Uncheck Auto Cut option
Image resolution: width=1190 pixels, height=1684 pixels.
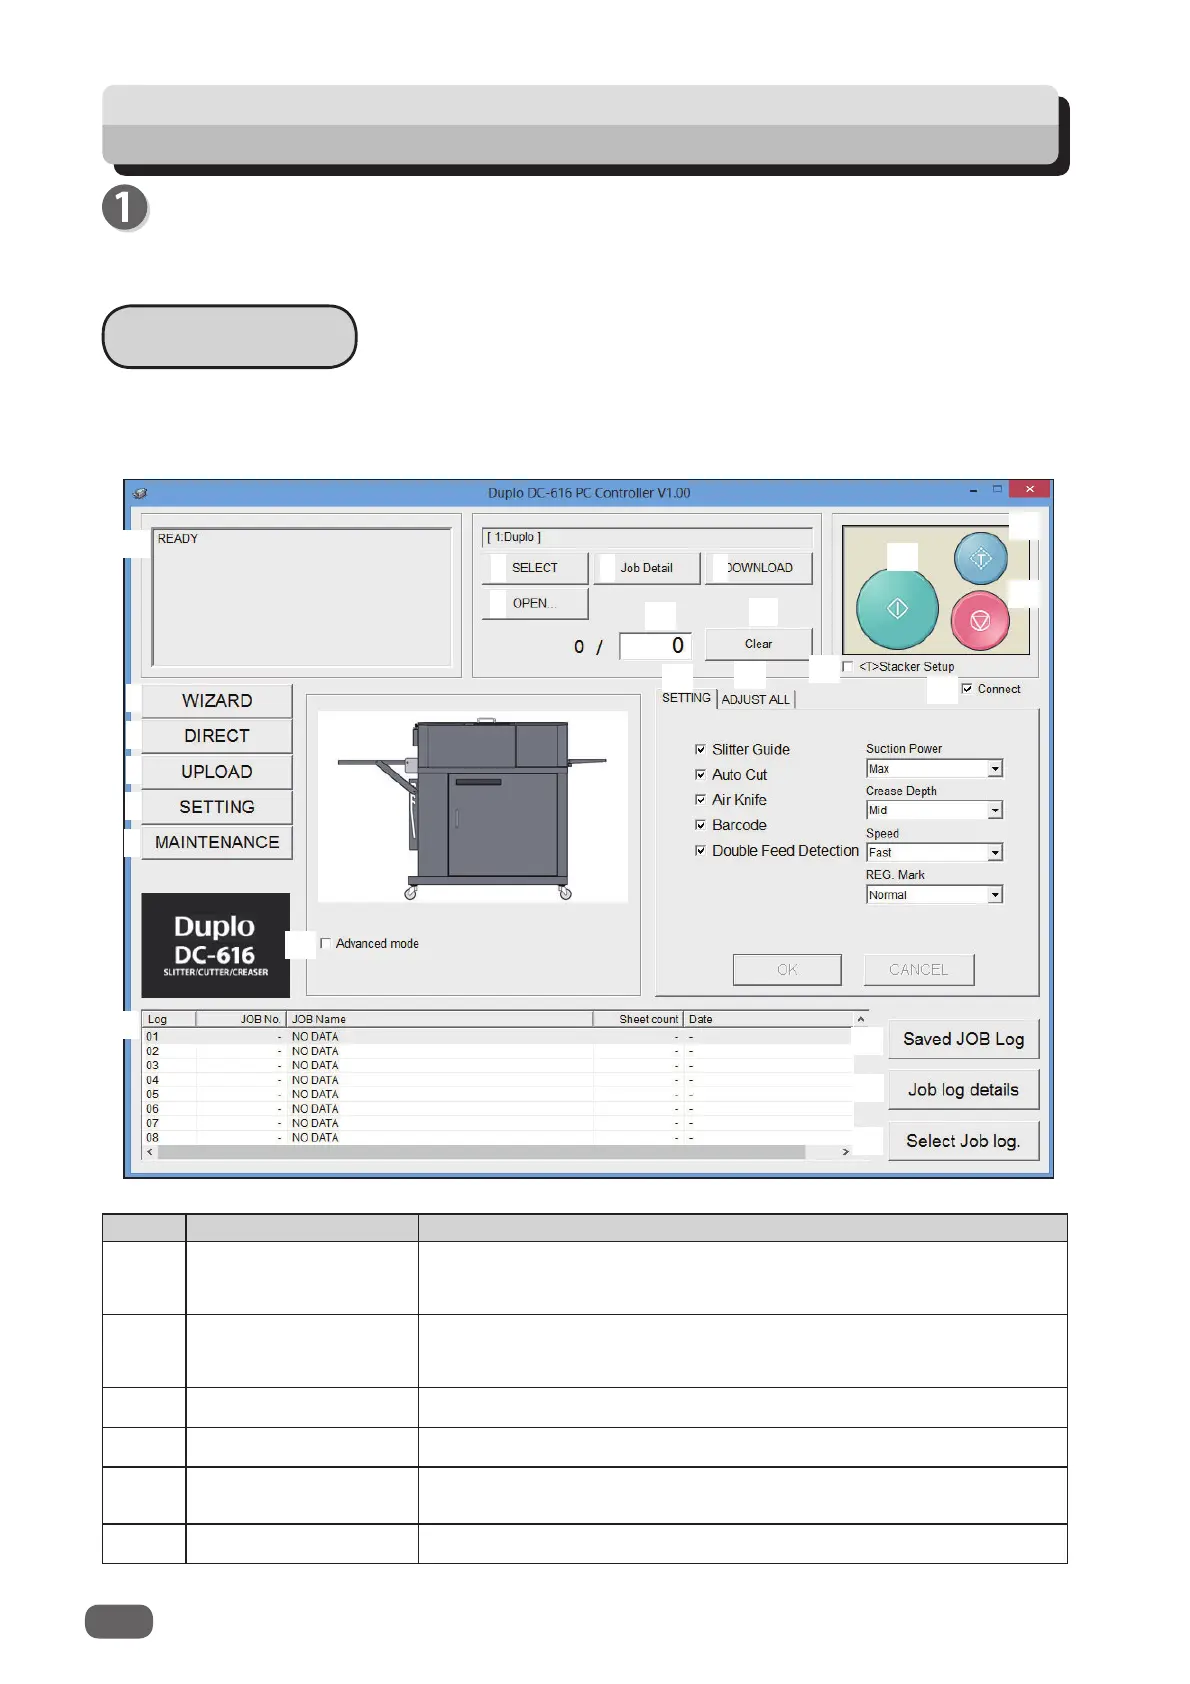(700, 774)
